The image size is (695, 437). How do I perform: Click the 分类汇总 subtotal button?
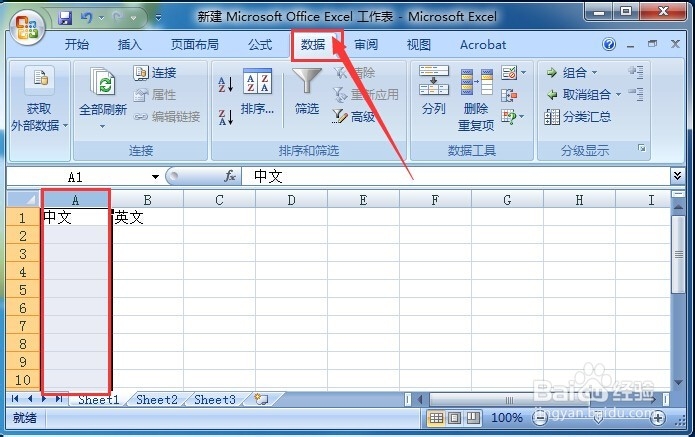578,117
